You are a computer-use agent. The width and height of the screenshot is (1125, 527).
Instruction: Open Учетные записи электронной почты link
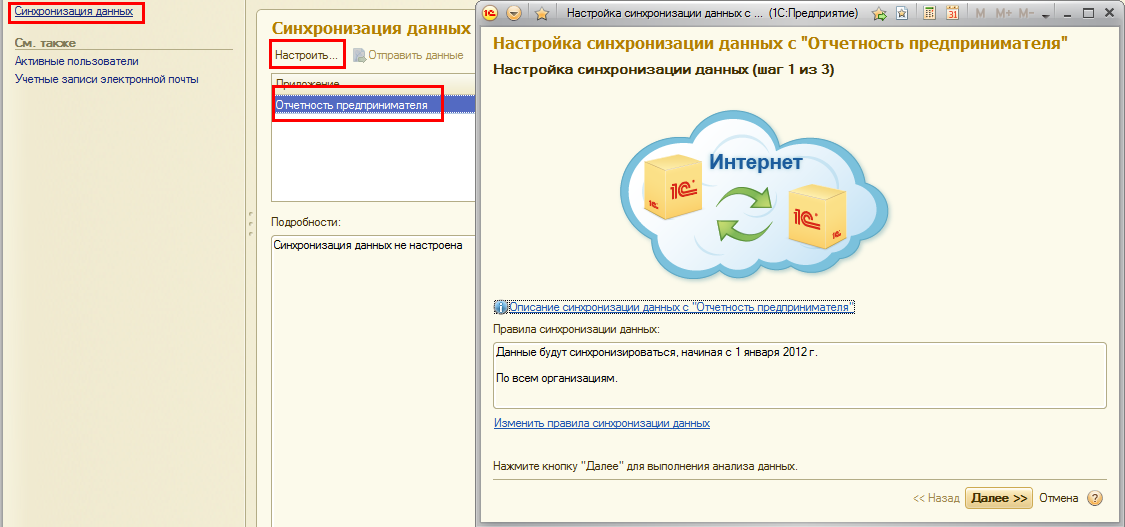point(107,79)
